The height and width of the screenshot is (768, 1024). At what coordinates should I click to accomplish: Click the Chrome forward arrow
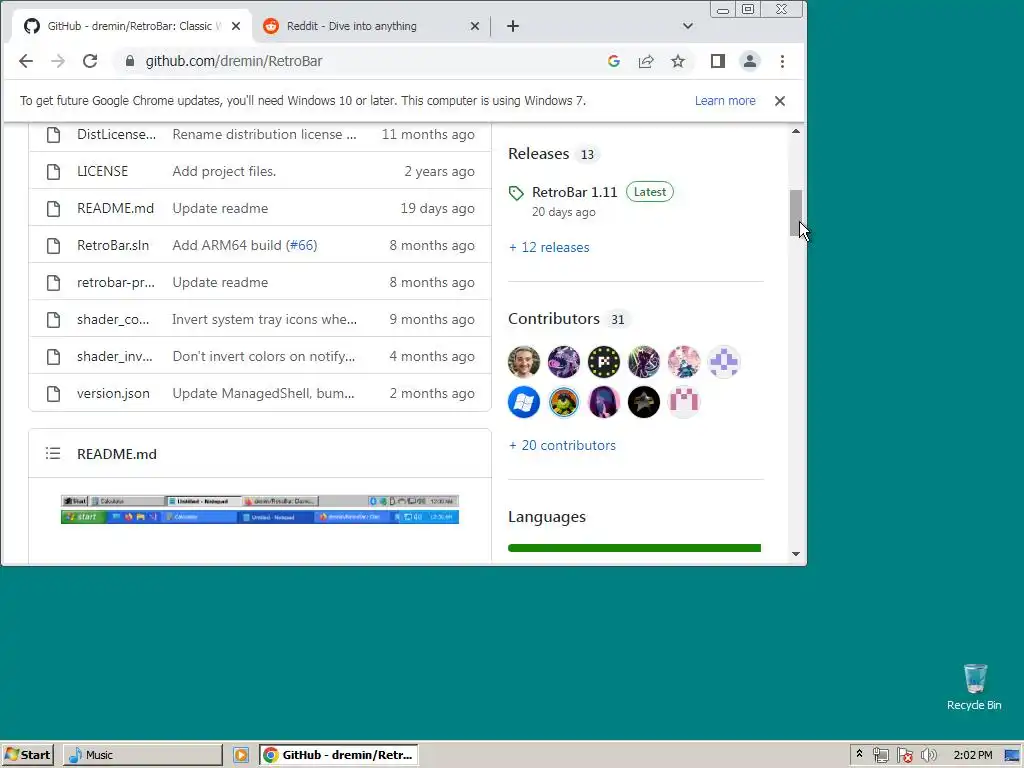pyautogui.click(x=58, y=61)
